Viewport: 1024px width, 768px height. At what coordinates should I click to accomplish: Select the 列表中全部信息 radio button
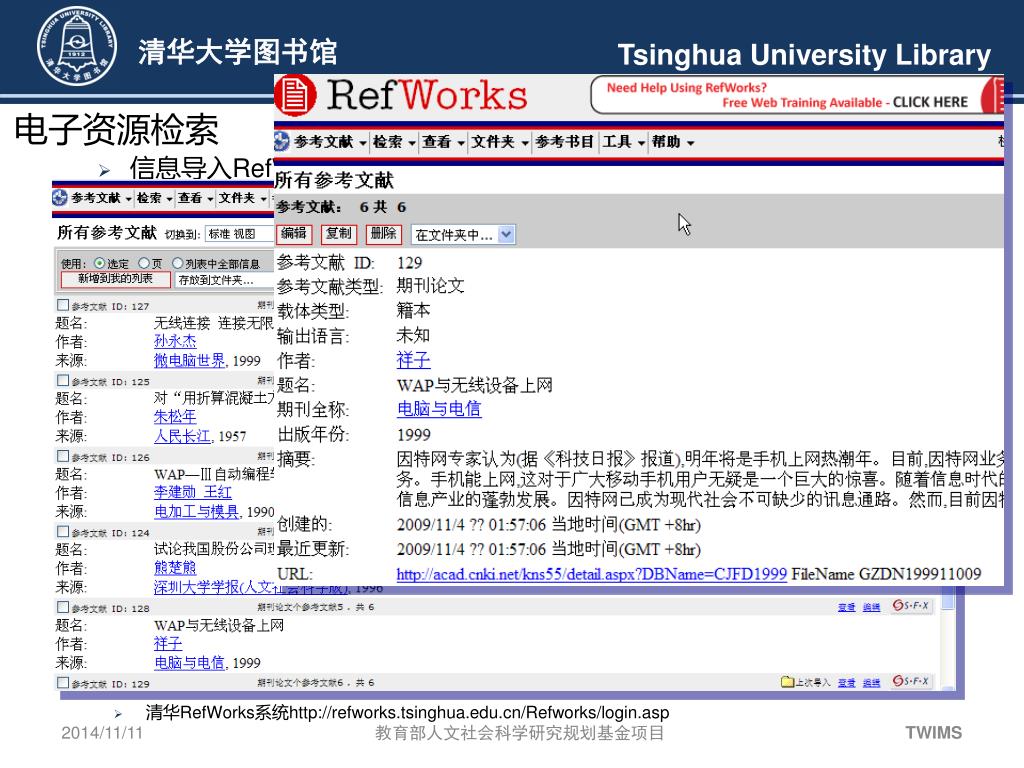pyautogui.click(x=178, y=263)
